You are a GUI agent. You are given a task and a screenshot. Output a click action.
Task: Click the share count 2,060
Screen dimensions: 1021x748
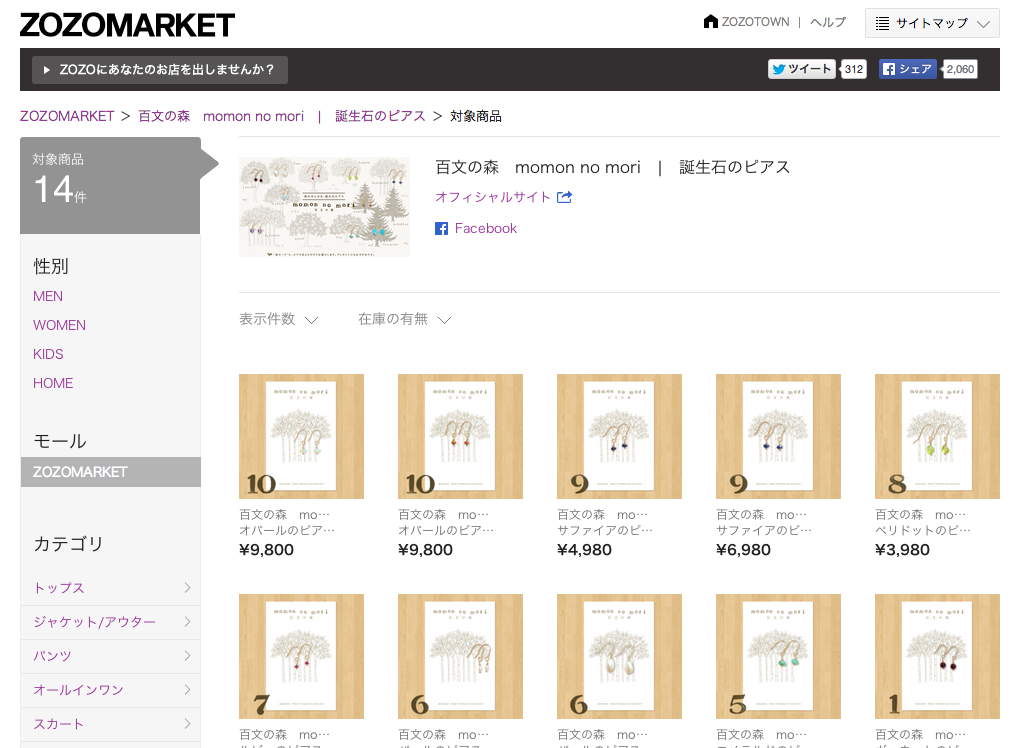pyautogui.click(x=960, y=69)
